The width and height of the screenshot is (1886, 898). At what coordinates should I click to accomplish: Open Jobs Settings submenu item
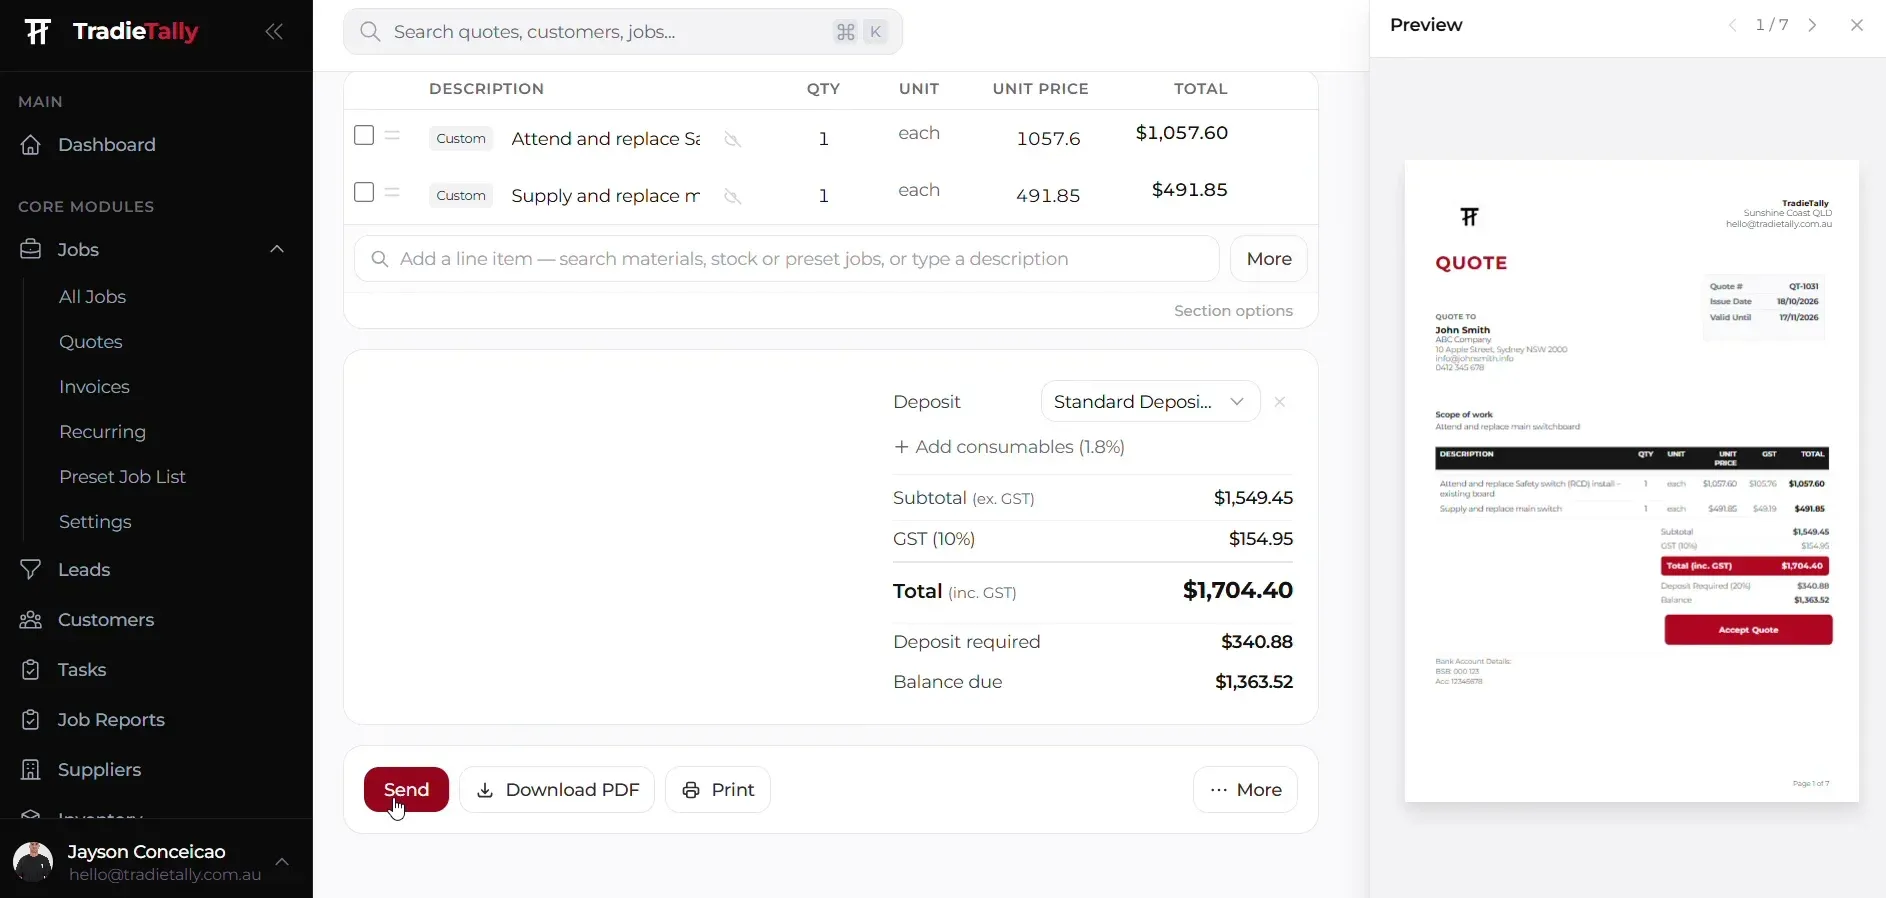click(95, 522)
